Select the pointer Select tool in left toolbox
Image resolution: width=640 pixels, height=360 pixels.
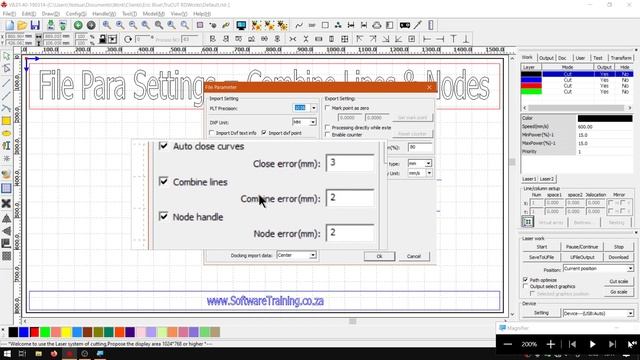click(6, 56)
